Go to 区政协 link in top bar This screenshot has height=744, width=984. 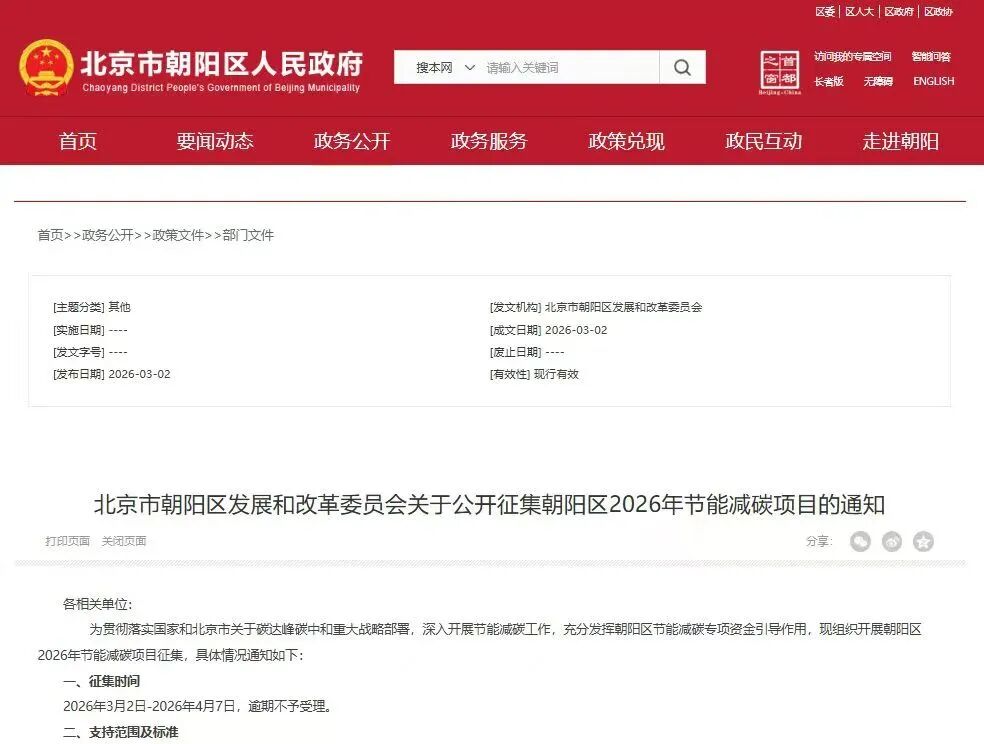938,11
